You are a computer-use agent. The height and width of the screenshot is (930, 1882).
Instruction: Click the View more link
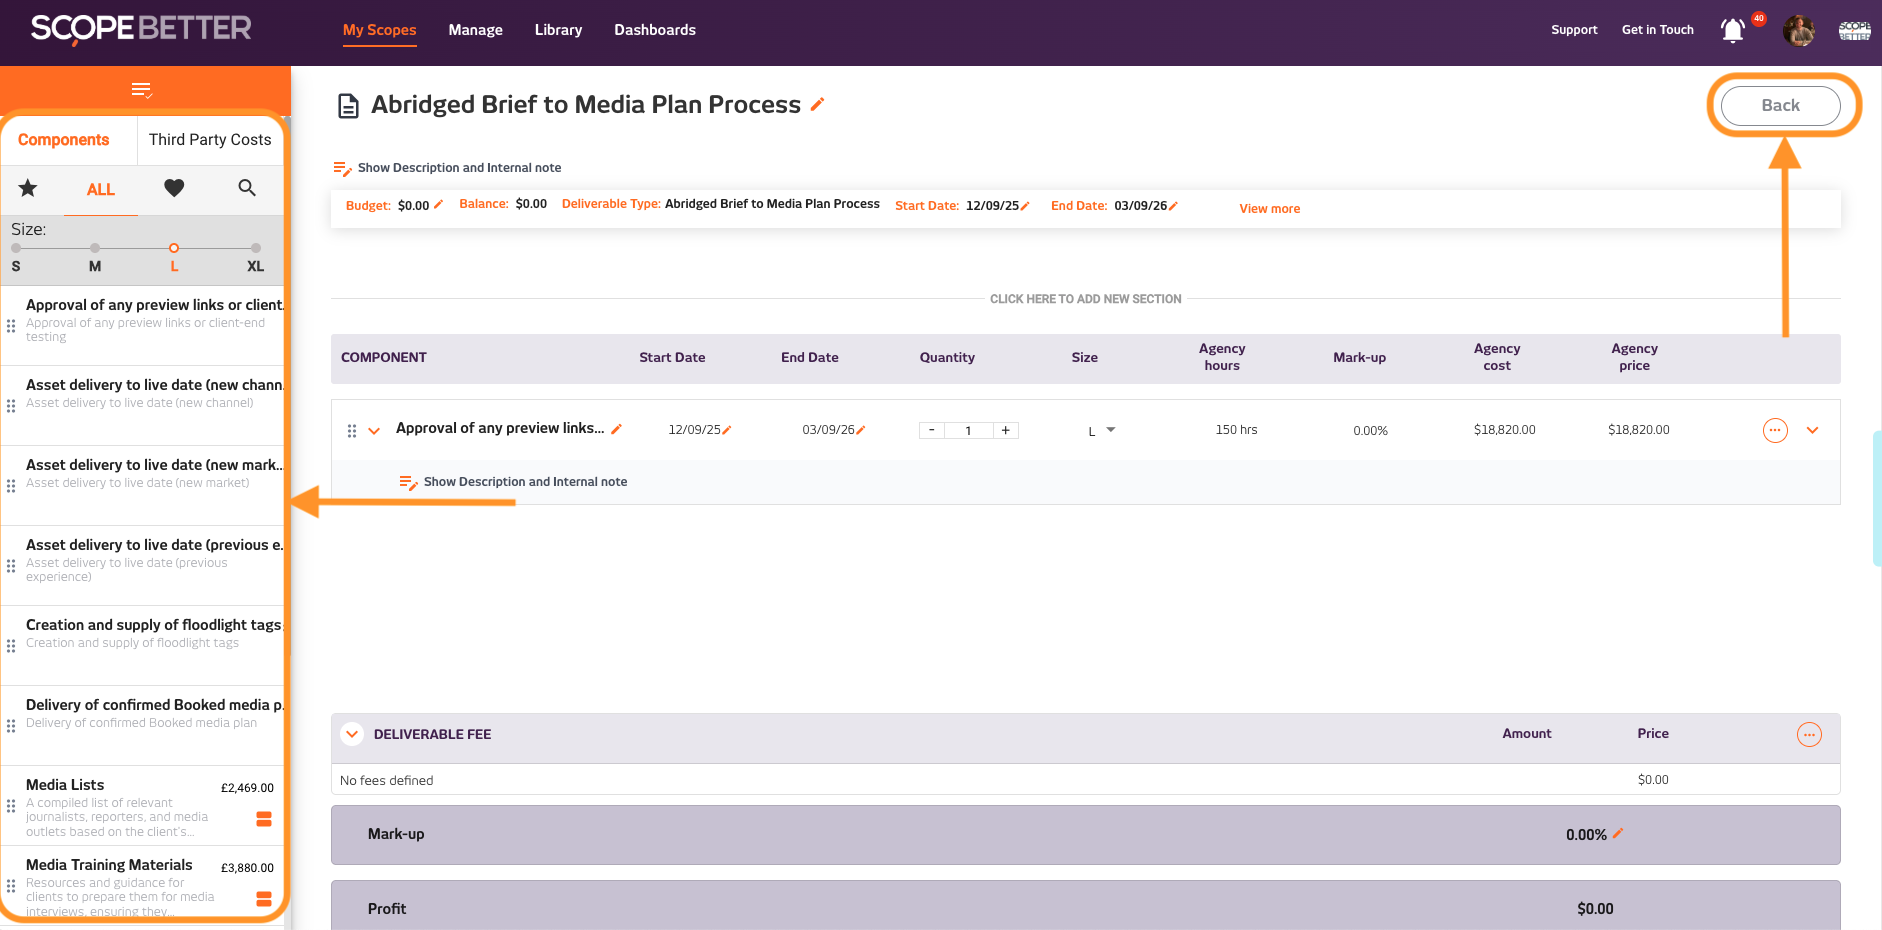point(1269,209)
